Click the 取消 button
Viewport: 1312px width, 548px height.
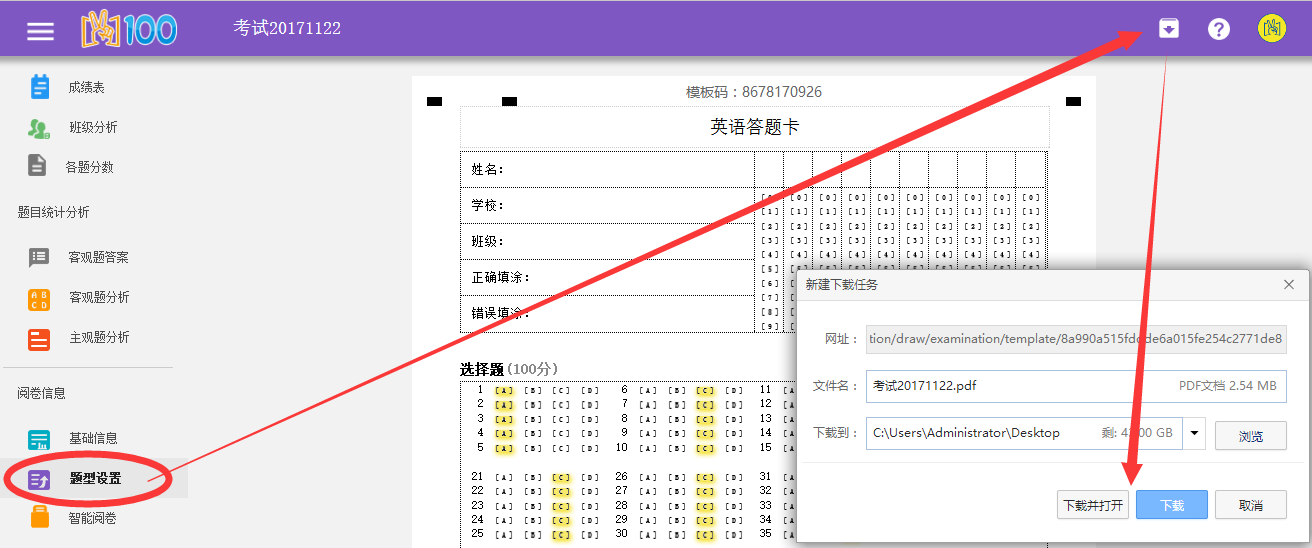pos(1250,505)
